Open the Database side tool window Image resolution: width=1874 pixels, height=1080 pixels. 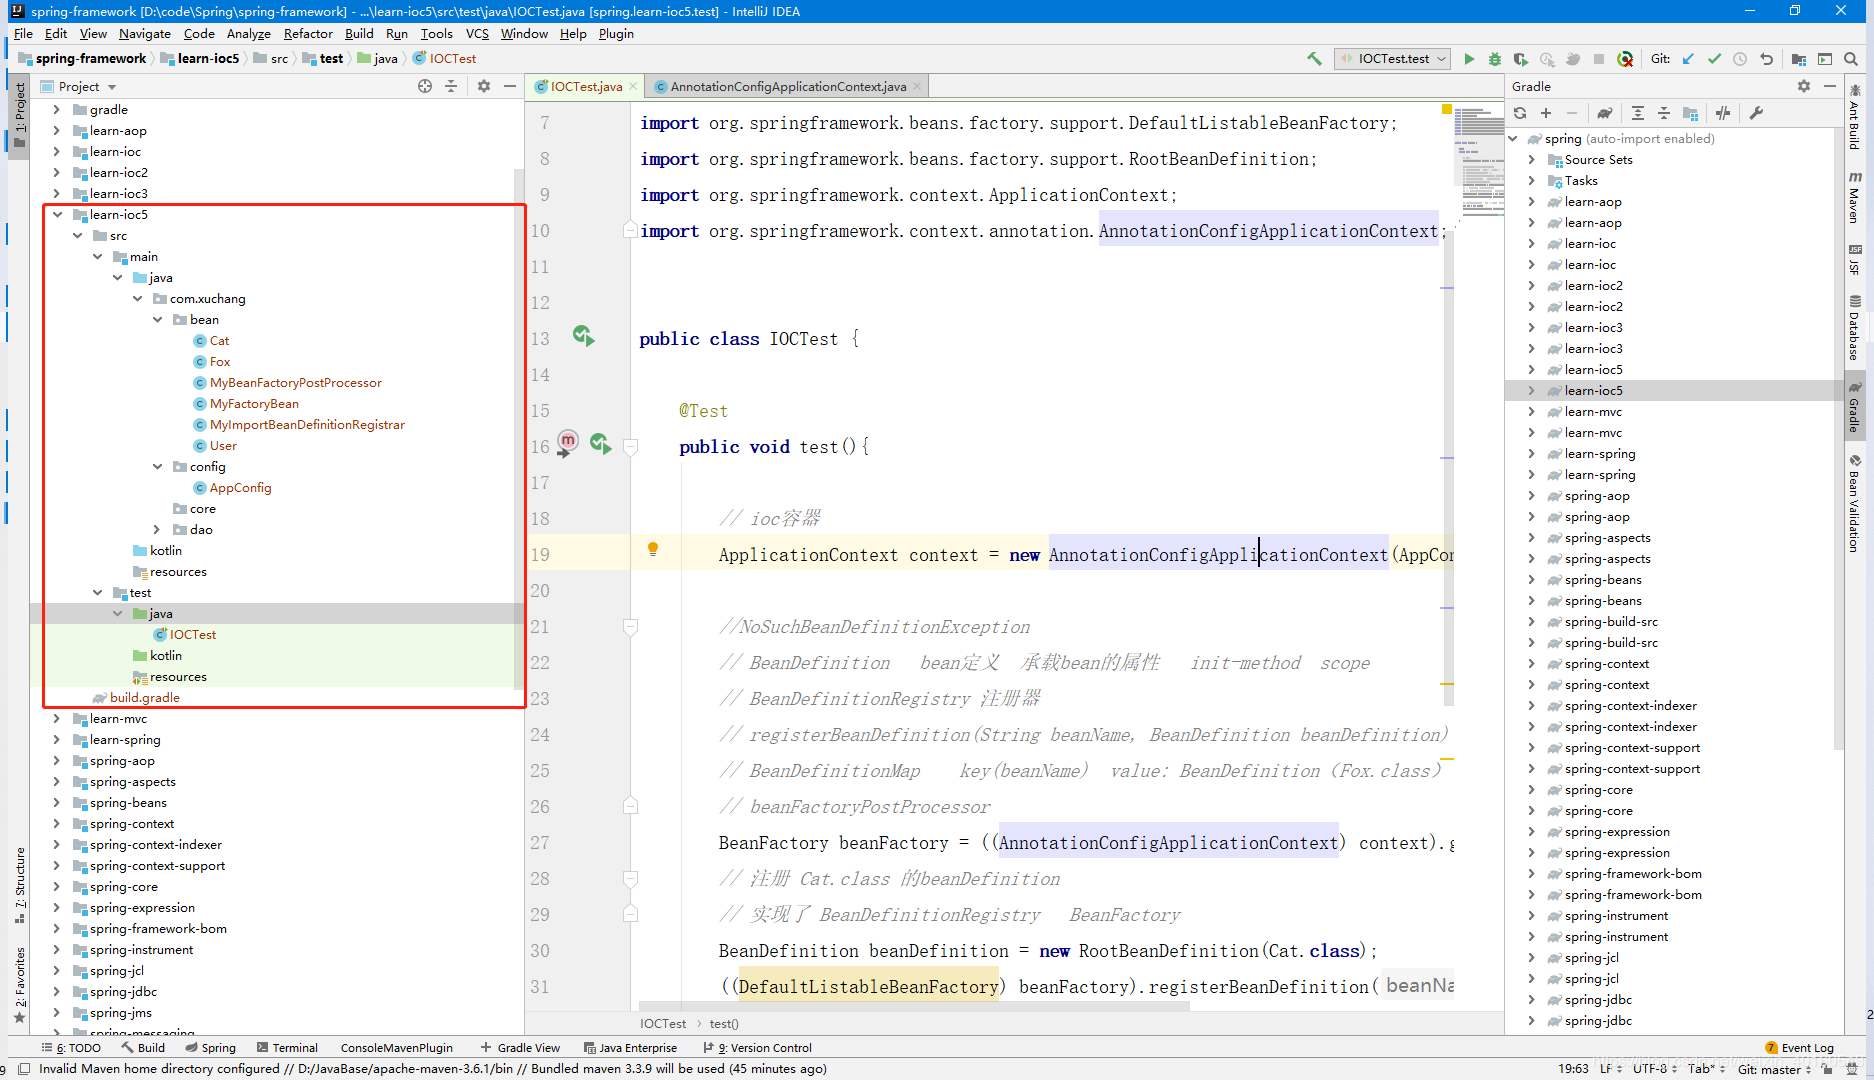pos(1854,328)
